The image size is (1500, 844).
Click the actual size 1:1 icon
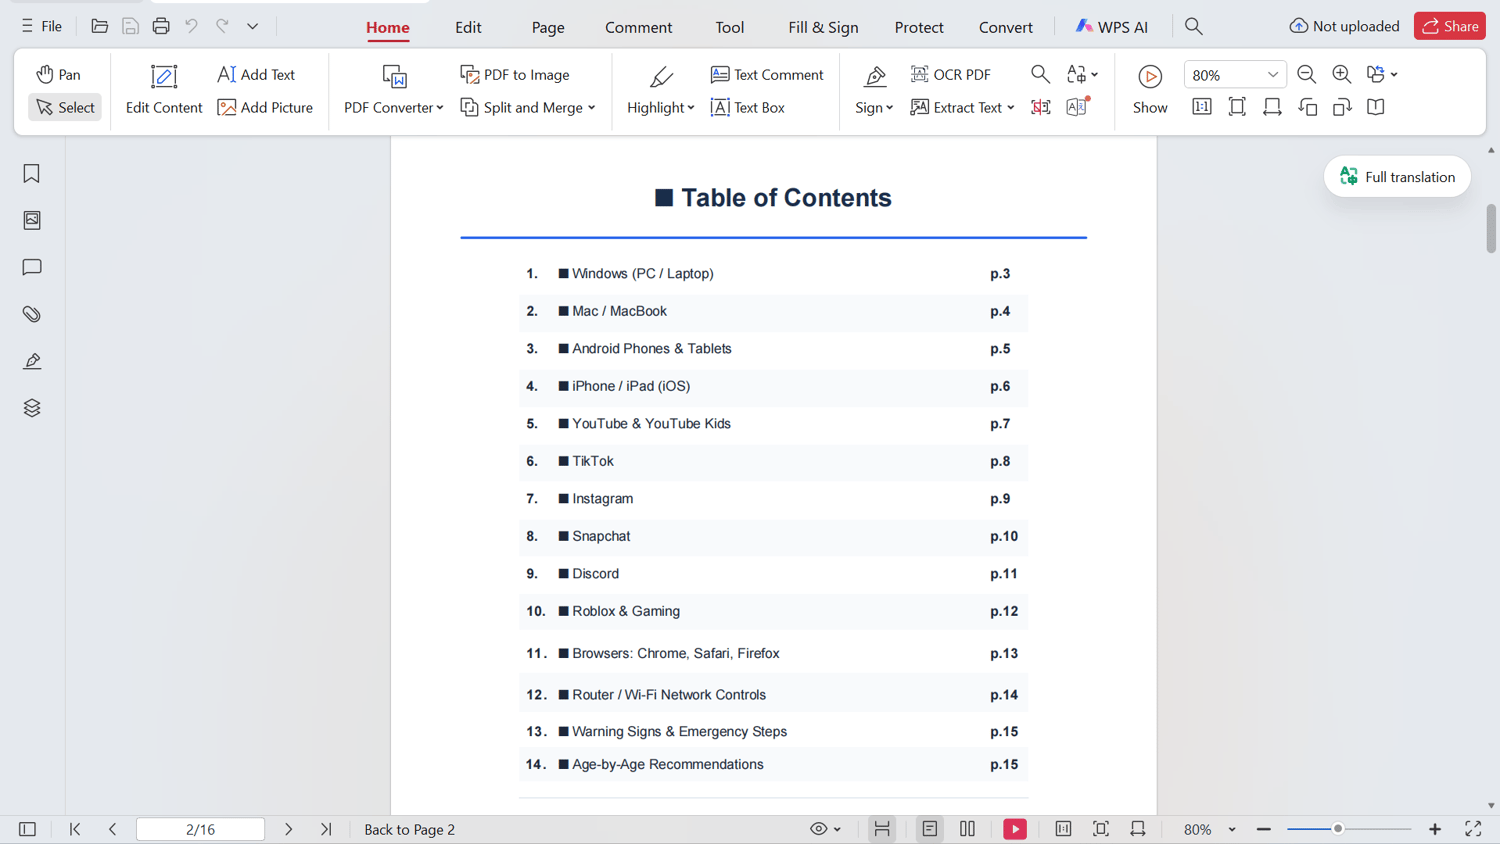tap(1202, 107)
